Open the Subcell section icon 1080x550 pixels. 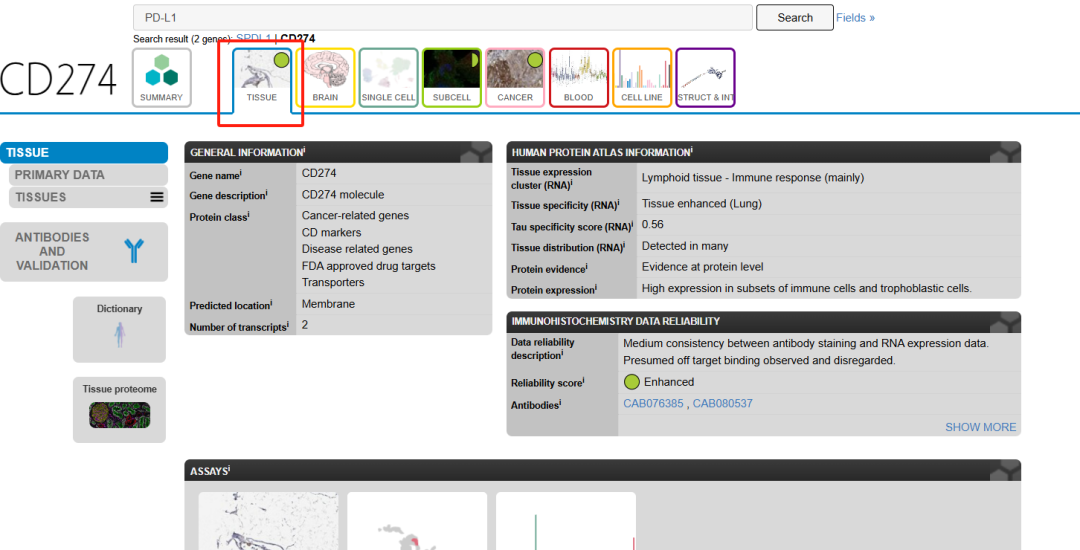(x=452, y=77)
